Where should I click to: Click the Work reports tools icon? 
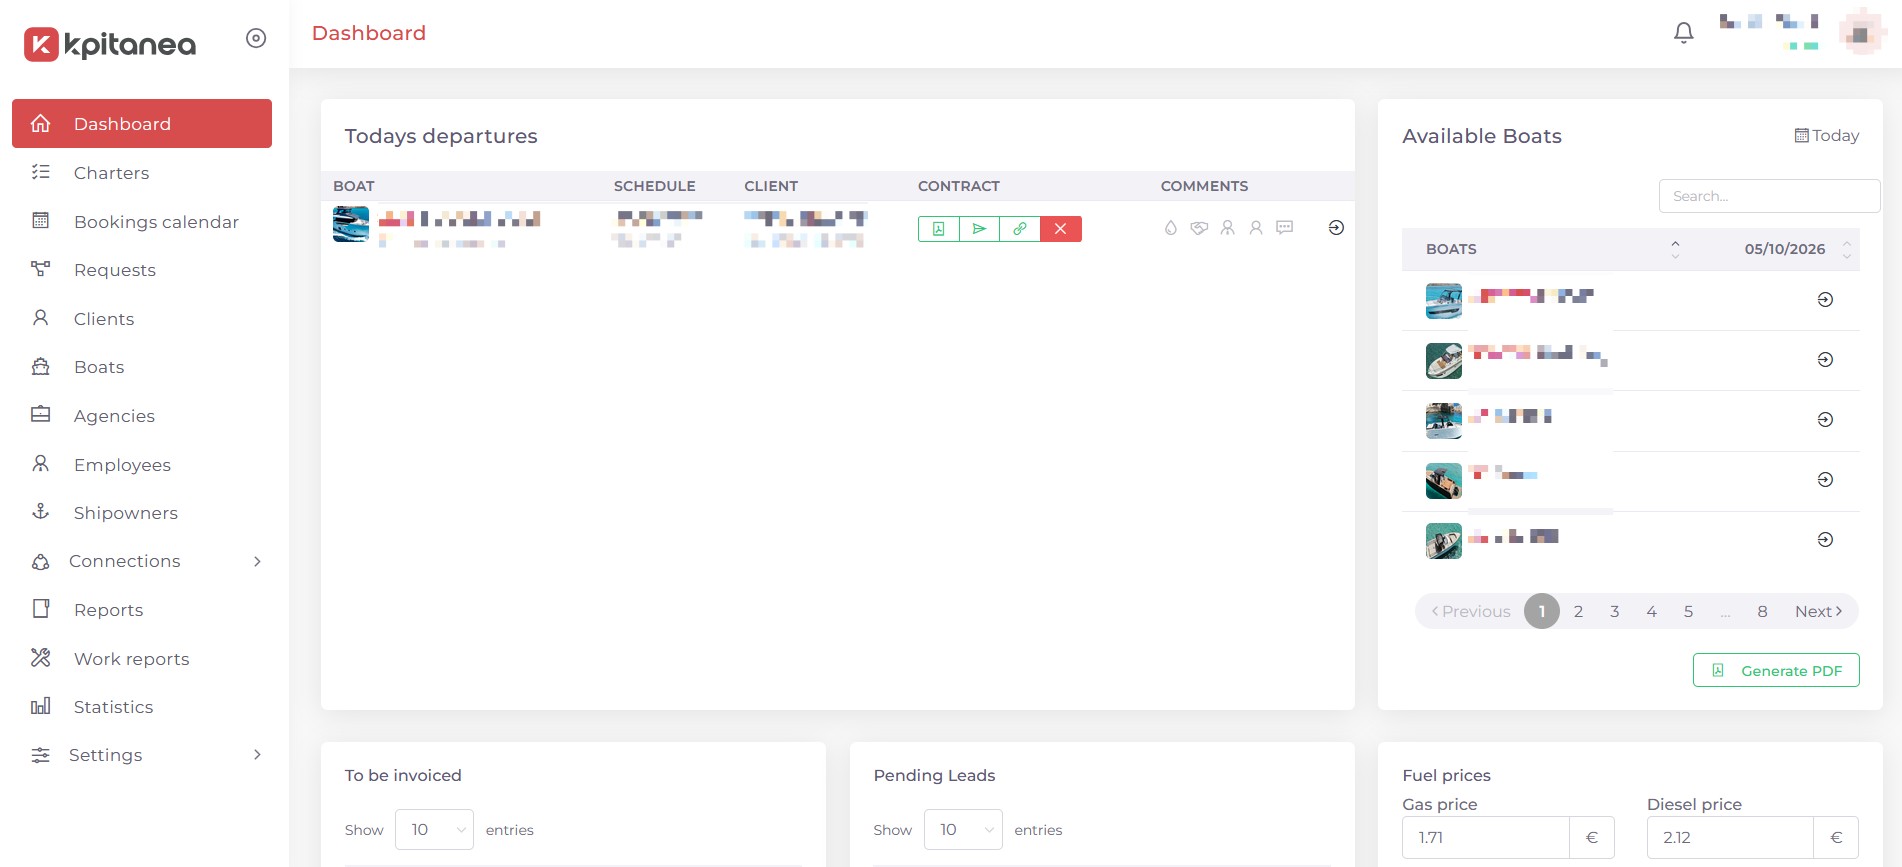click(x=41, y=658)
